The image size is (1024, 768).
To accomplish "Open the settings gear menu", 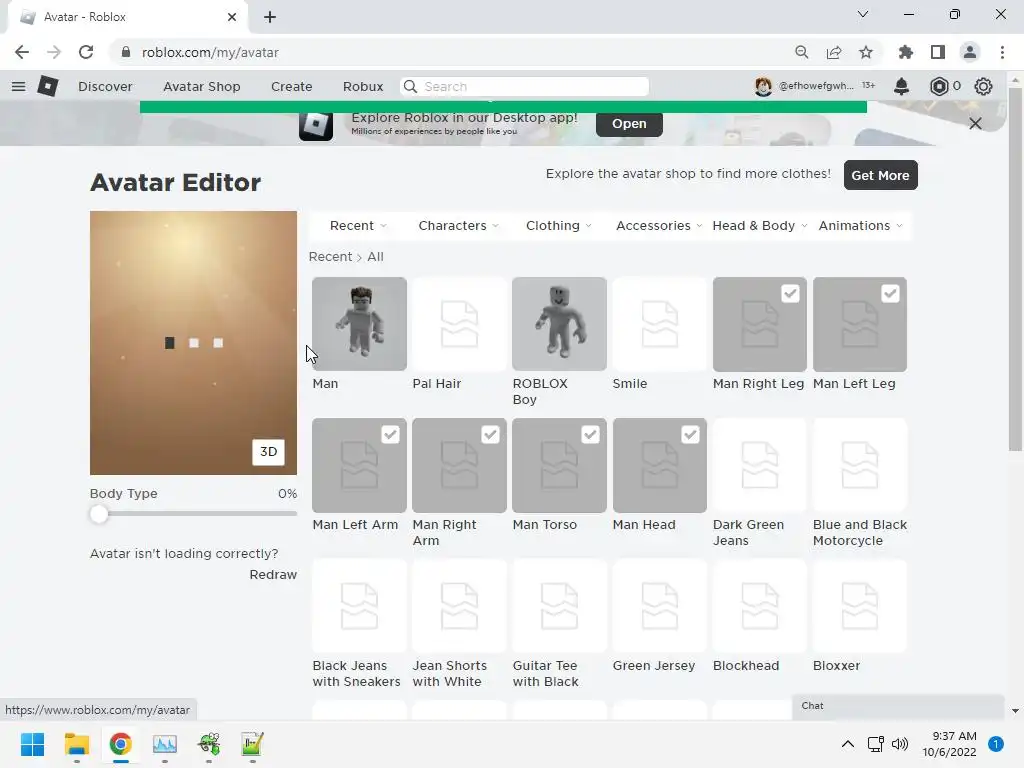I will tap(983, 86).
